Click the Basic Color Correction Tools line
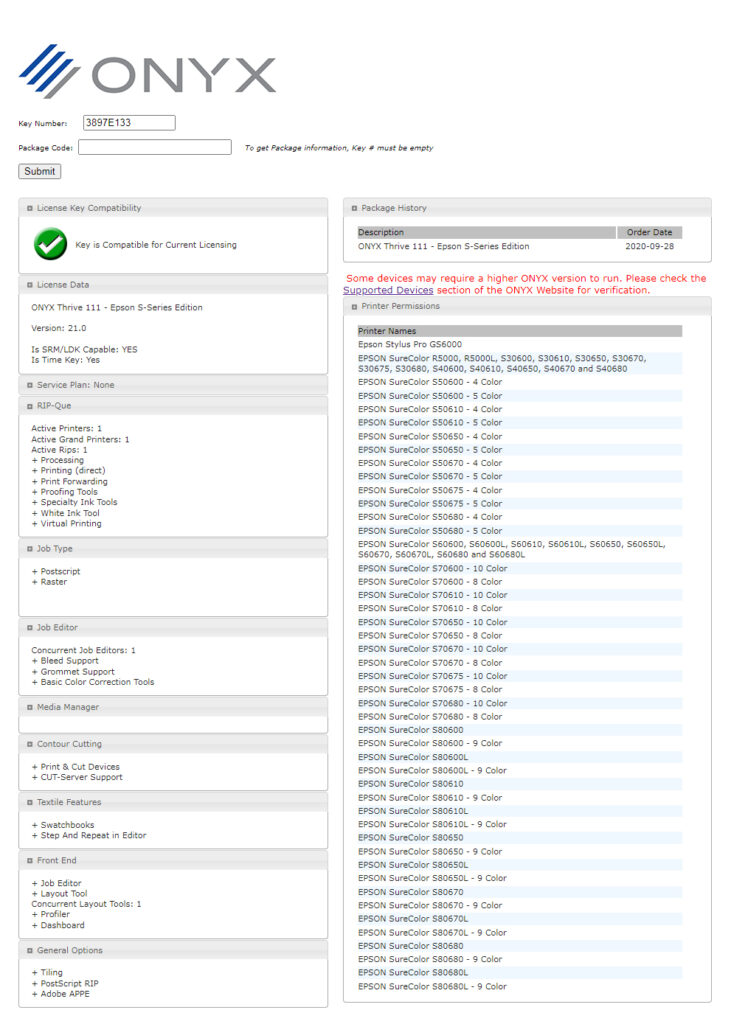Viewport: 731px width, 1024px height. (x=93, y=682)
